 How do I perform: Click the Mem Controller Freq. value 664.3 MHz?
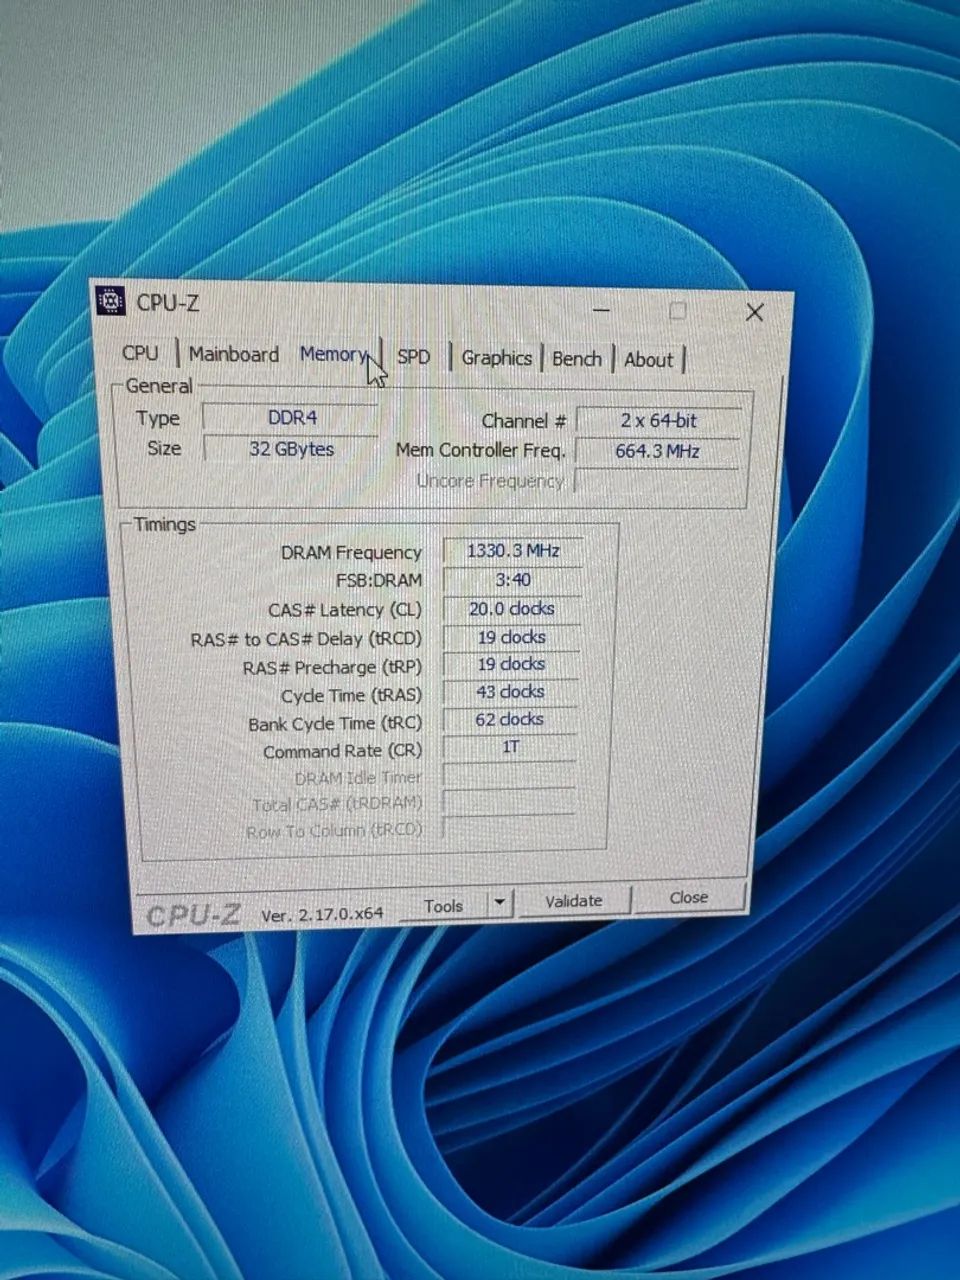coord(659,451)
